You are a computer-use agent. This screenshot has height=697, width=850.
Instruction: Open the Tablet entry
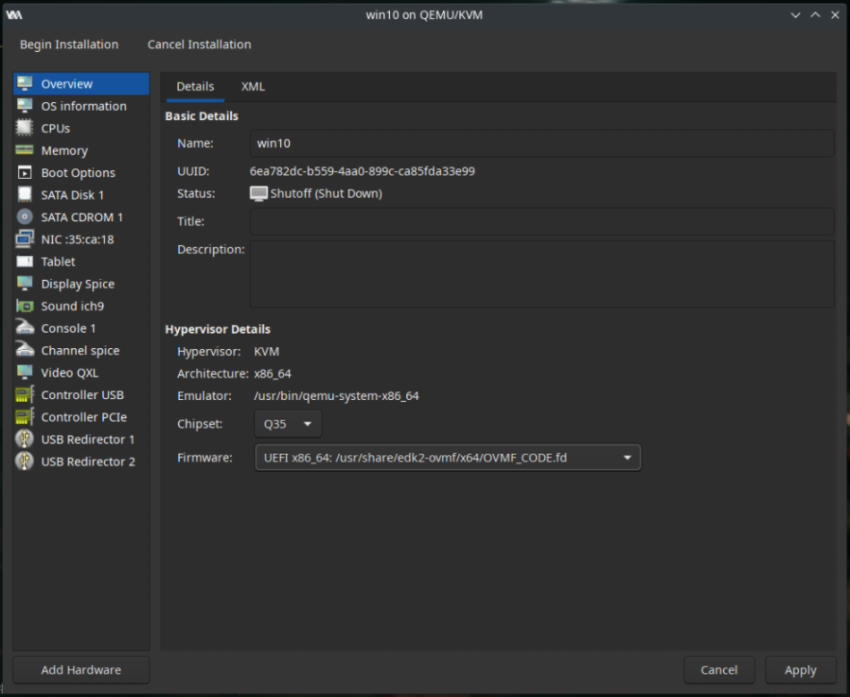(x=81, y=261)
